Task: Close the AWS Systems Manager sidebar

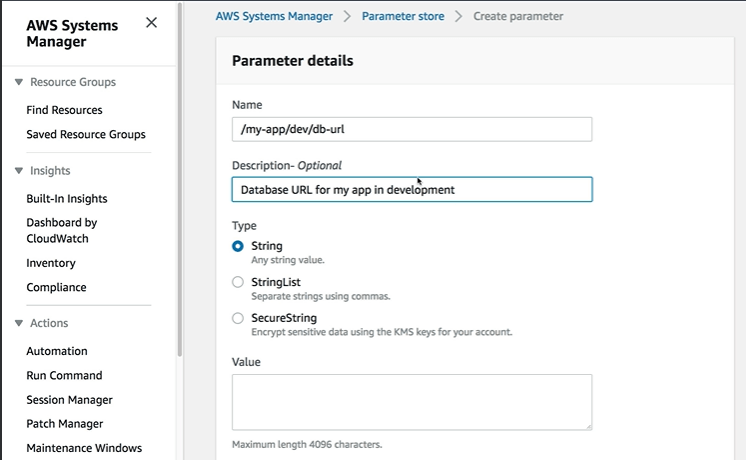Action: pyautogui.click(x=151, y=23)
